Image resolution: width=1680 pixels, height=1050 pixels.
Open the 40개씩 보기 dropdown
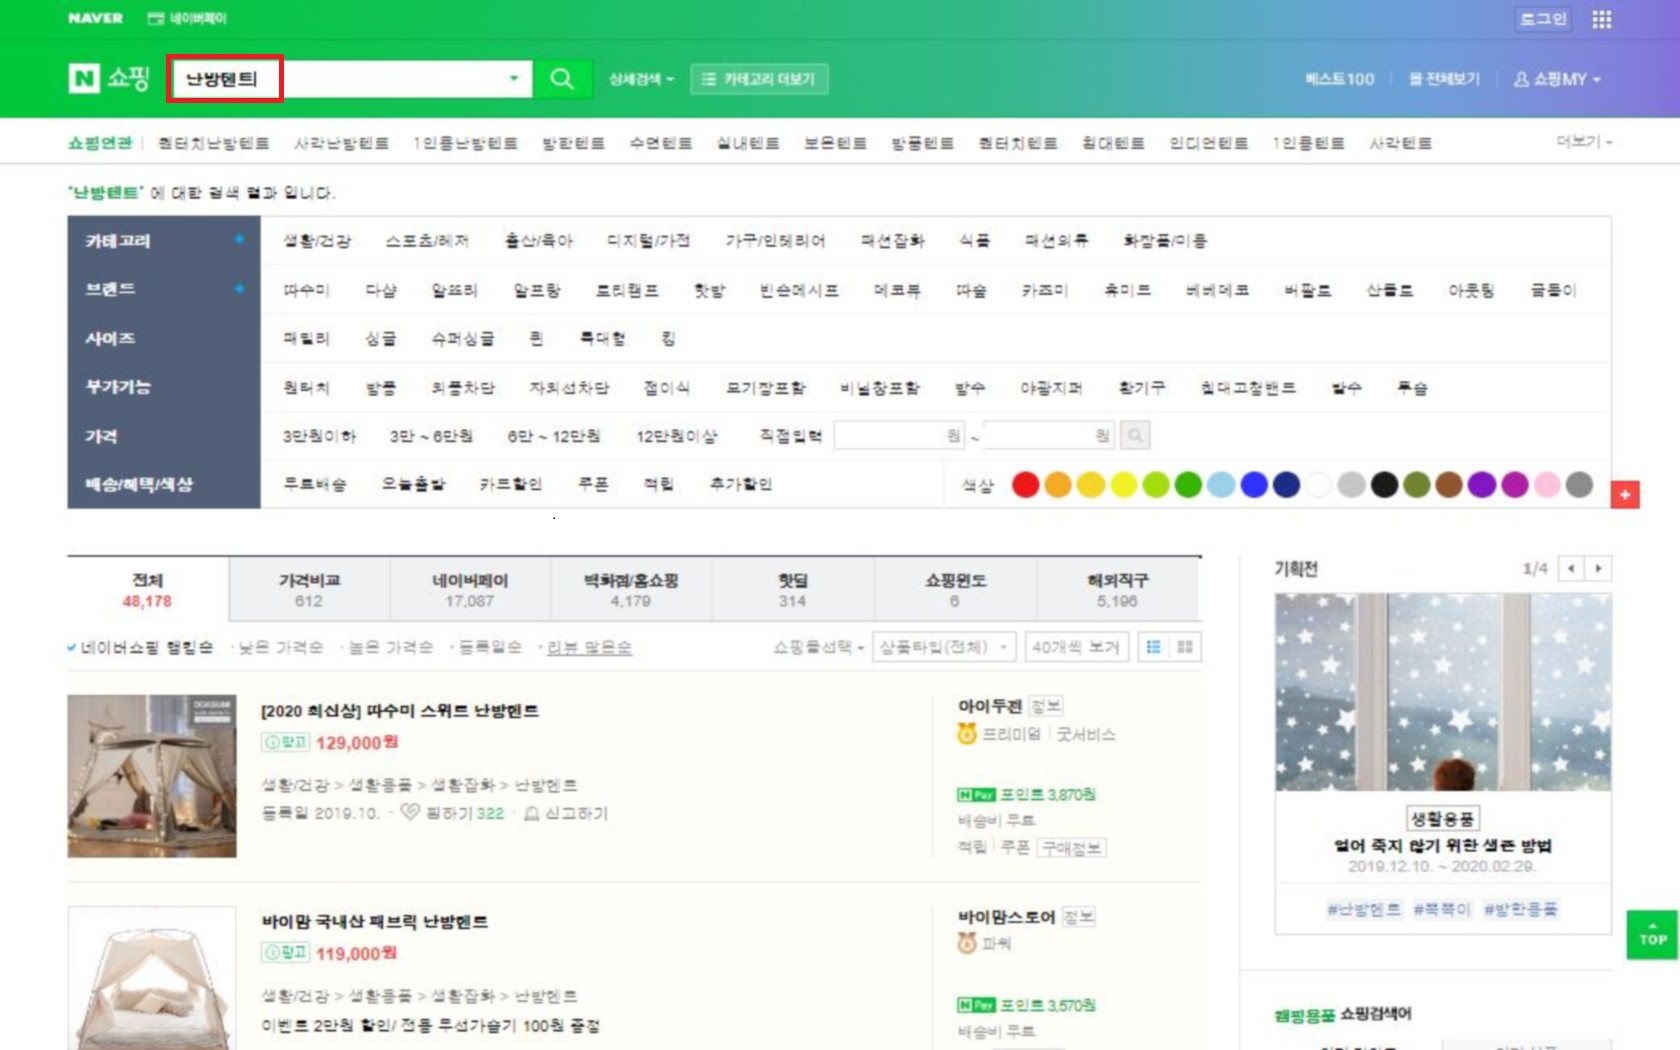[x=1076, y=647]
